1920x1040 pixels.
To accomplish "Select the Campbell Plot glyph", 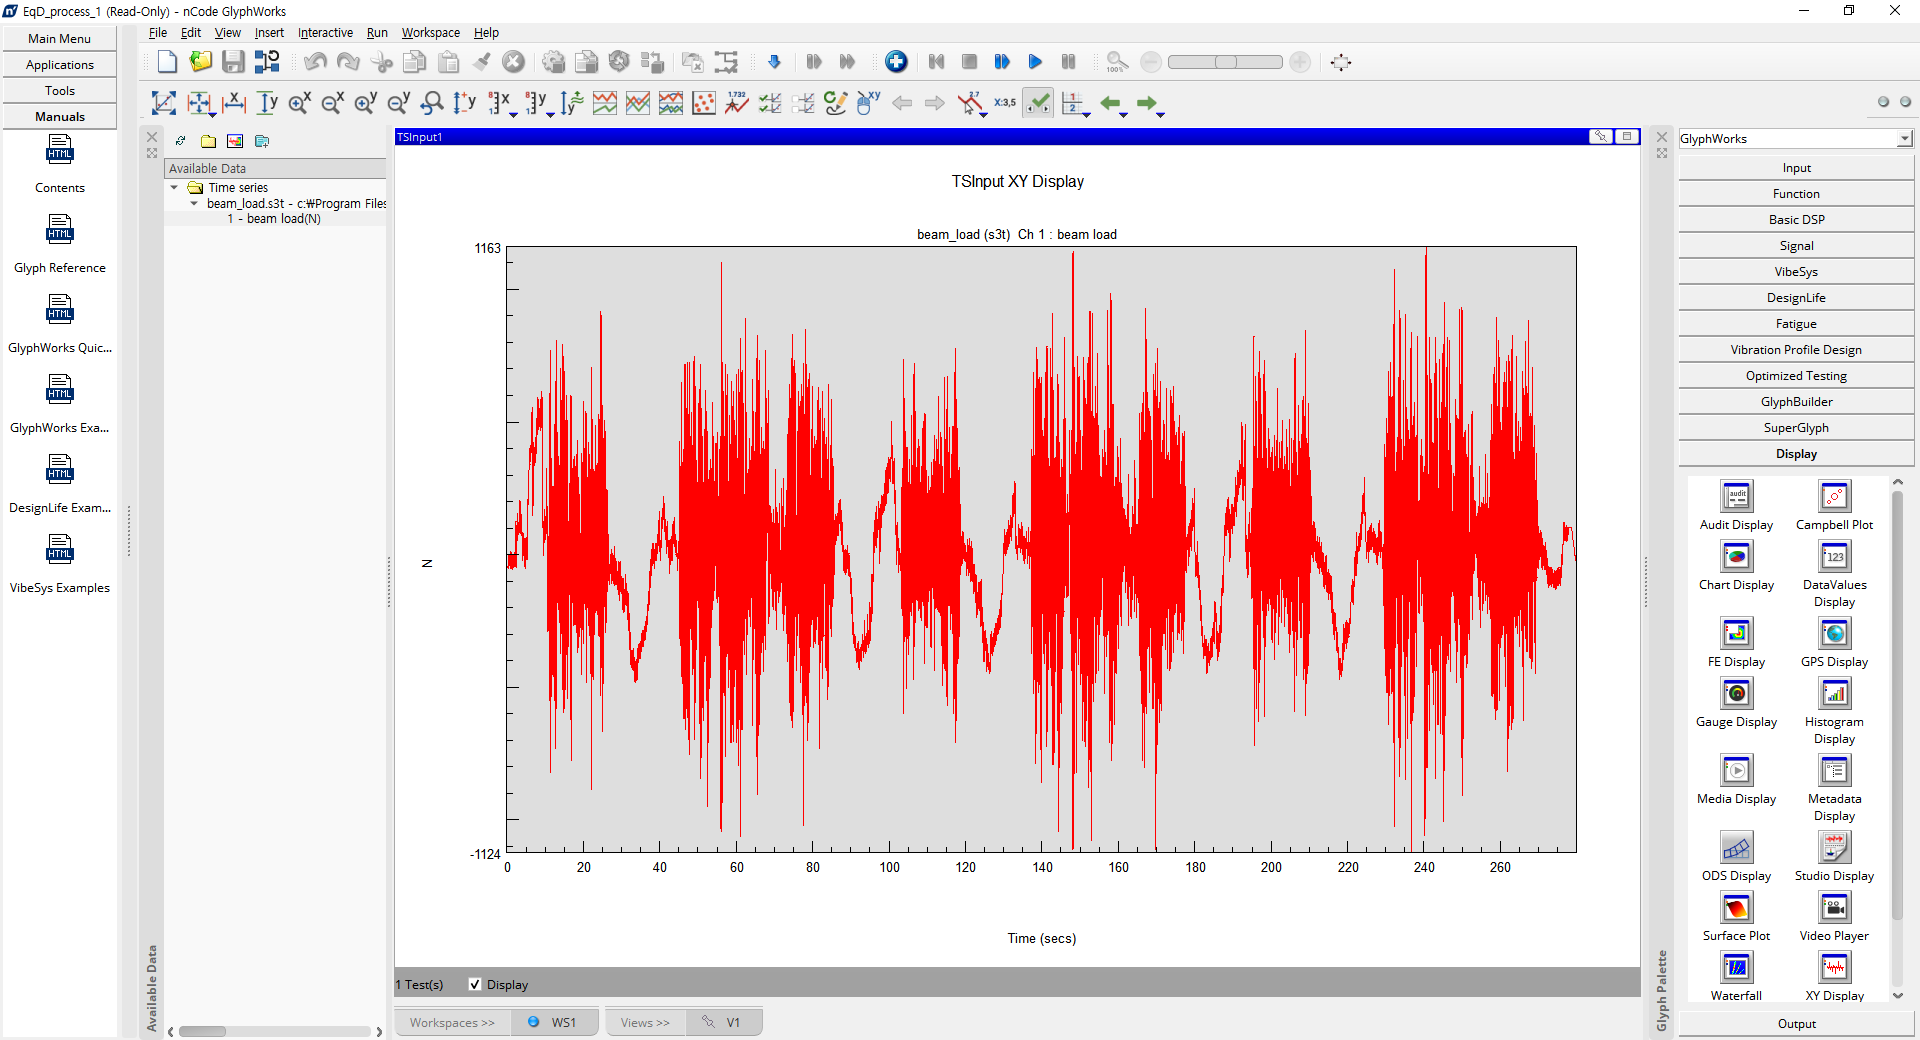I will [1834, 505].
